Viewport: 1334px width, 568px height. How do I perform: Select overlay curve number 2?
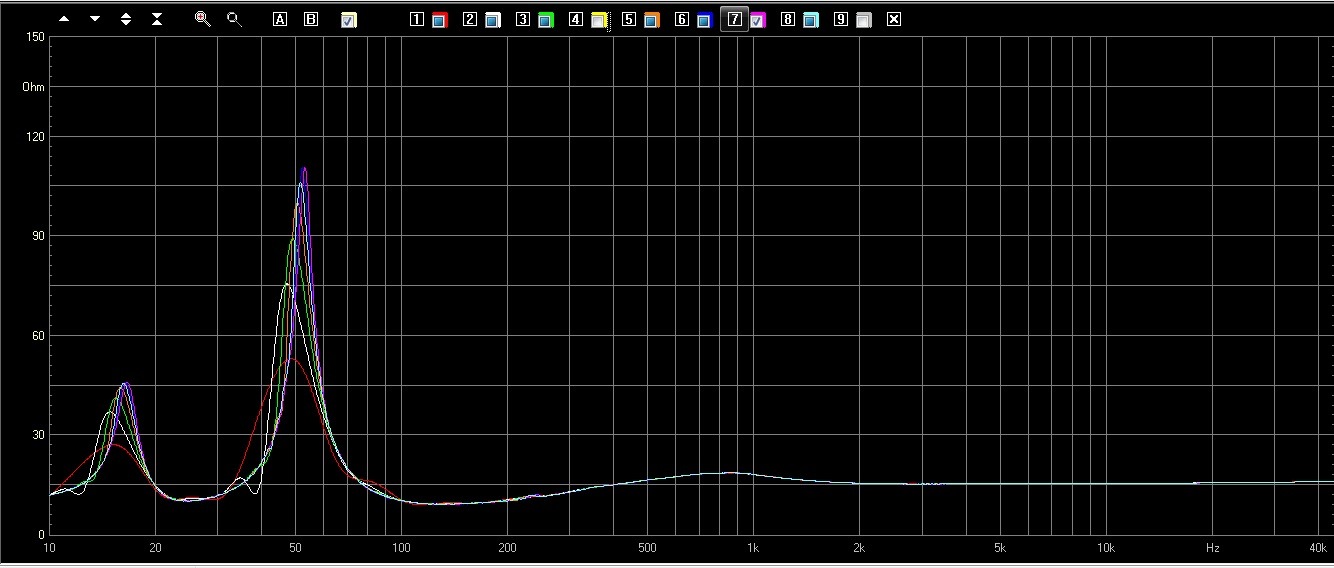coord(470,19)
